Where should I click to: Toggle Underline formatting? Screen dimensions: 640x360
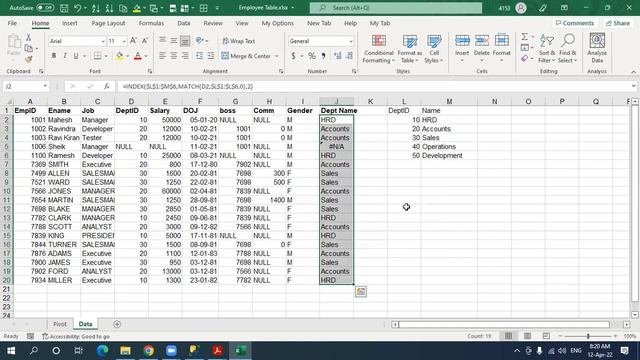click(76, 56)
